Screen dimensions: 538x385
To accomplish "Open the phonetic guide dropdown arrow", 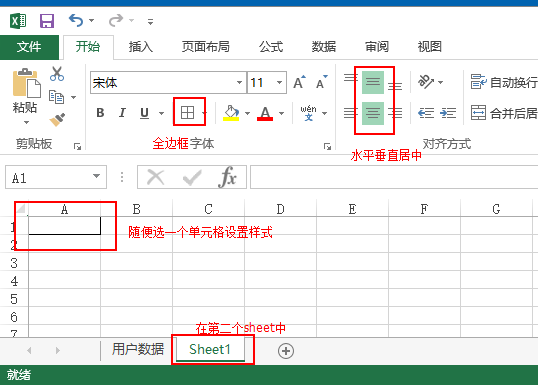I will click(x=325, y=113).
